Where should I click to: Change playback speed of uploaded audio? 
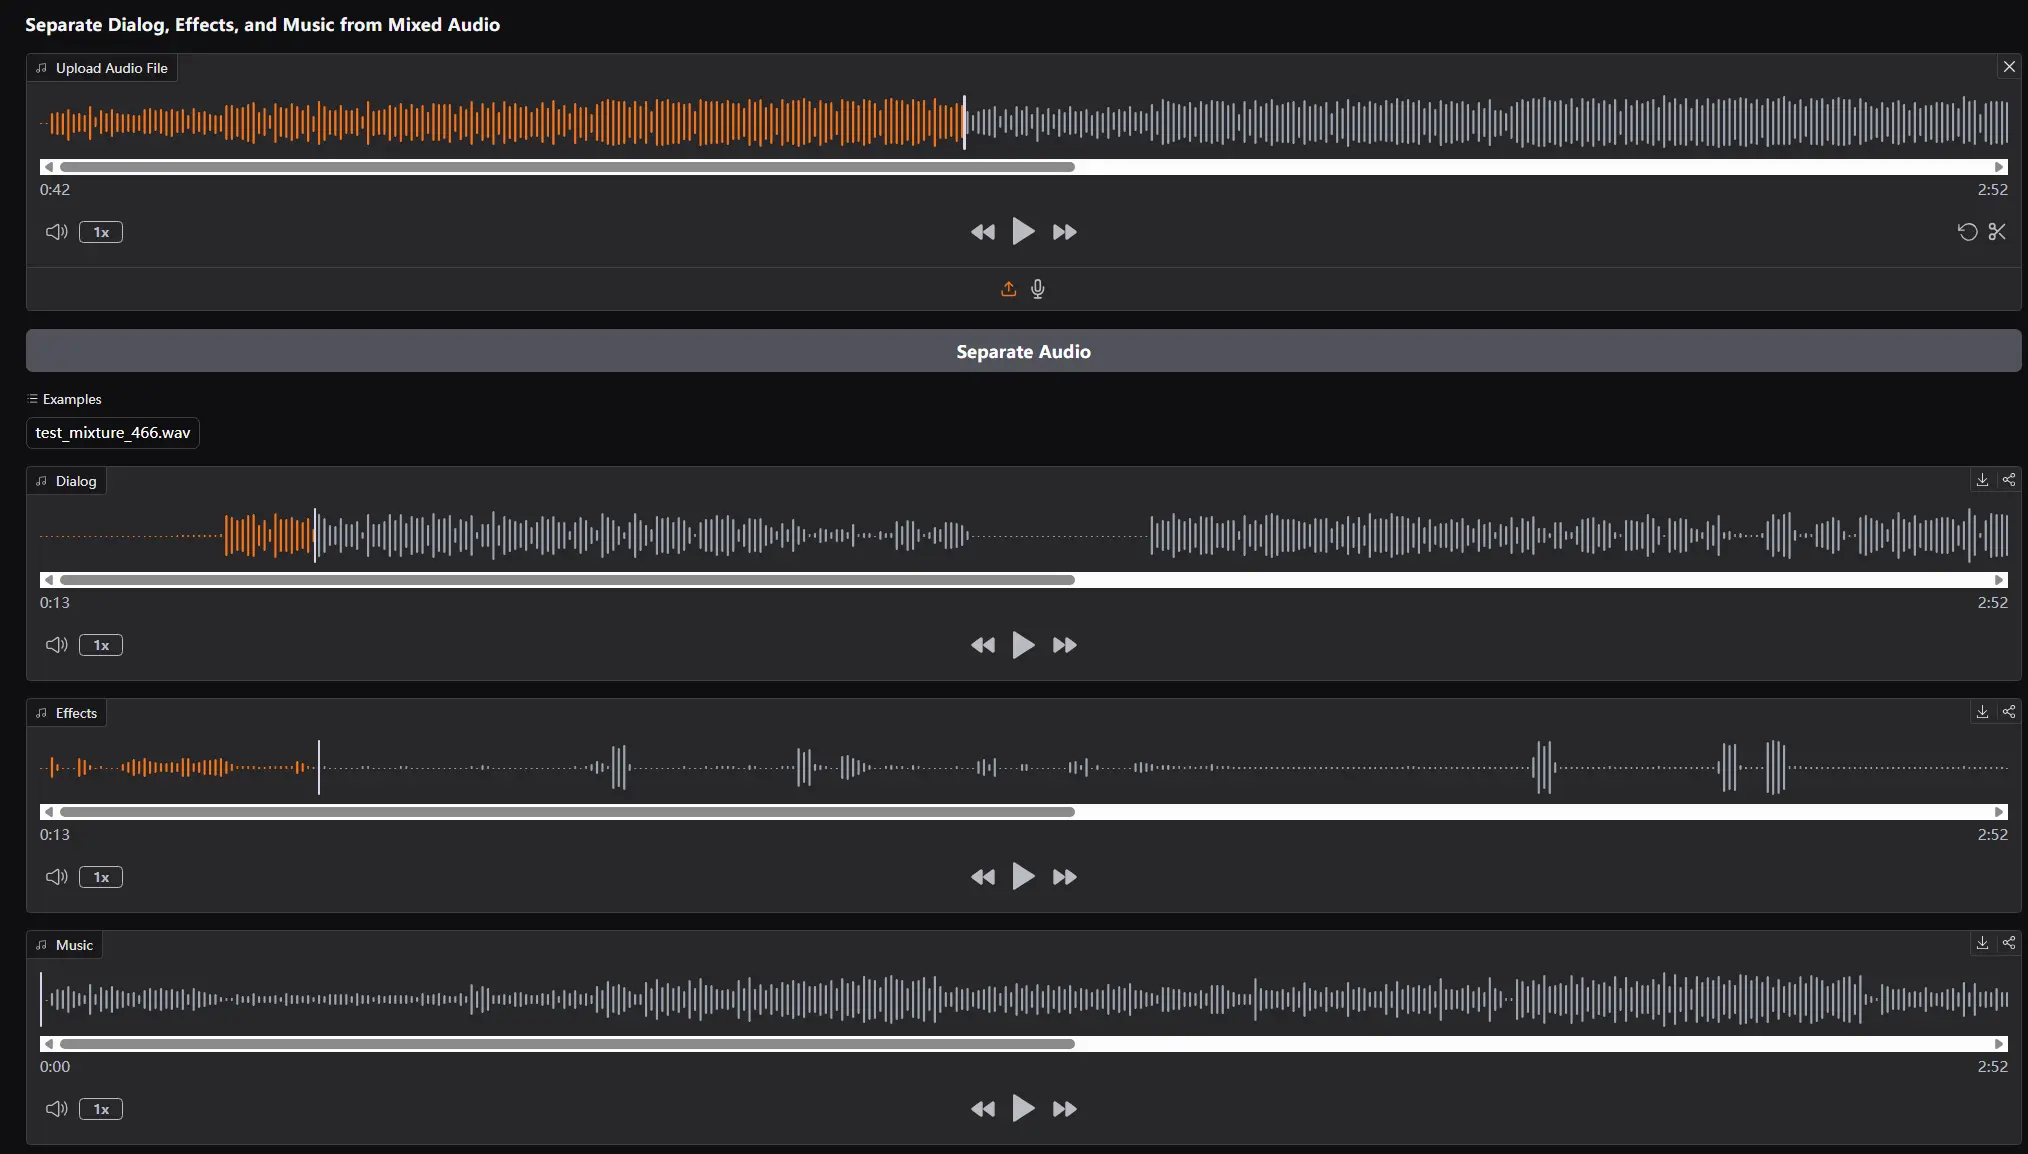coord(101,232)
